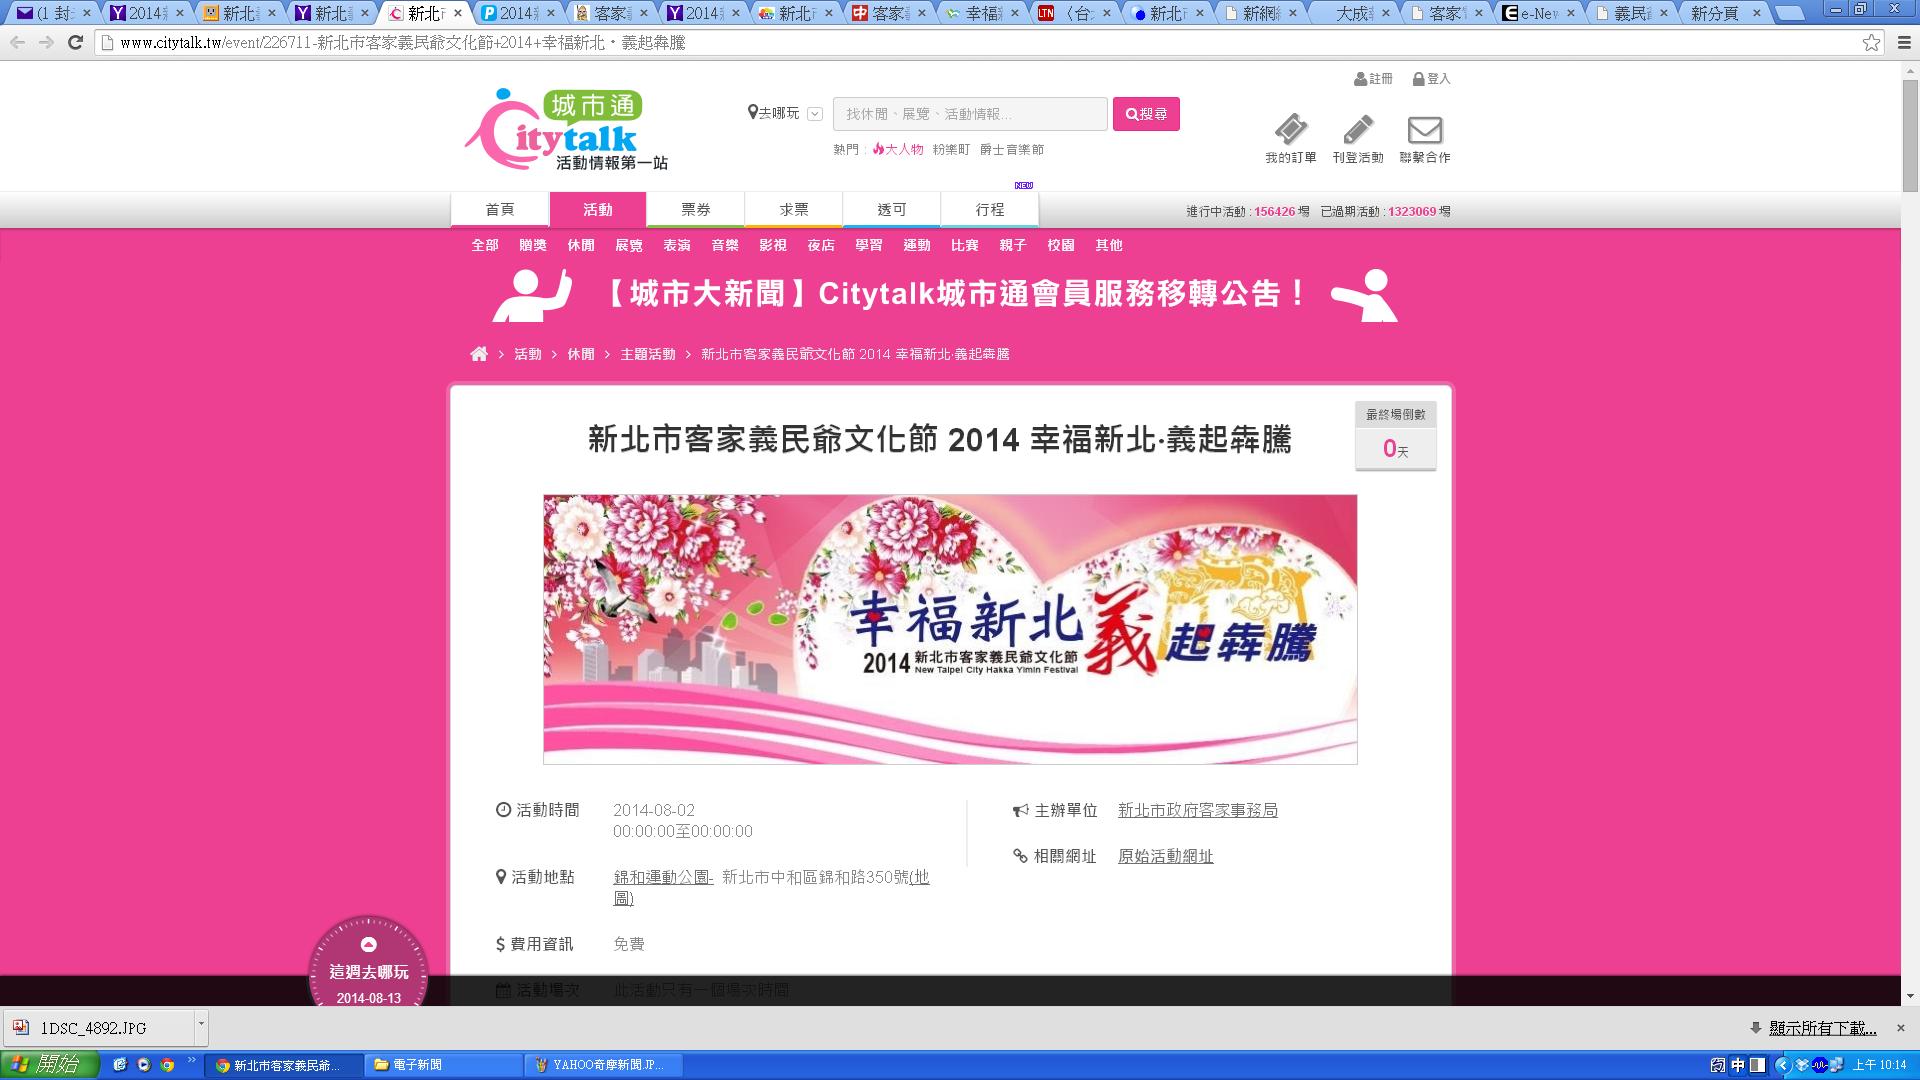This screenshot has height=1080, width=1920.
Task: Click the address bar URL
Action: point(402,43)
